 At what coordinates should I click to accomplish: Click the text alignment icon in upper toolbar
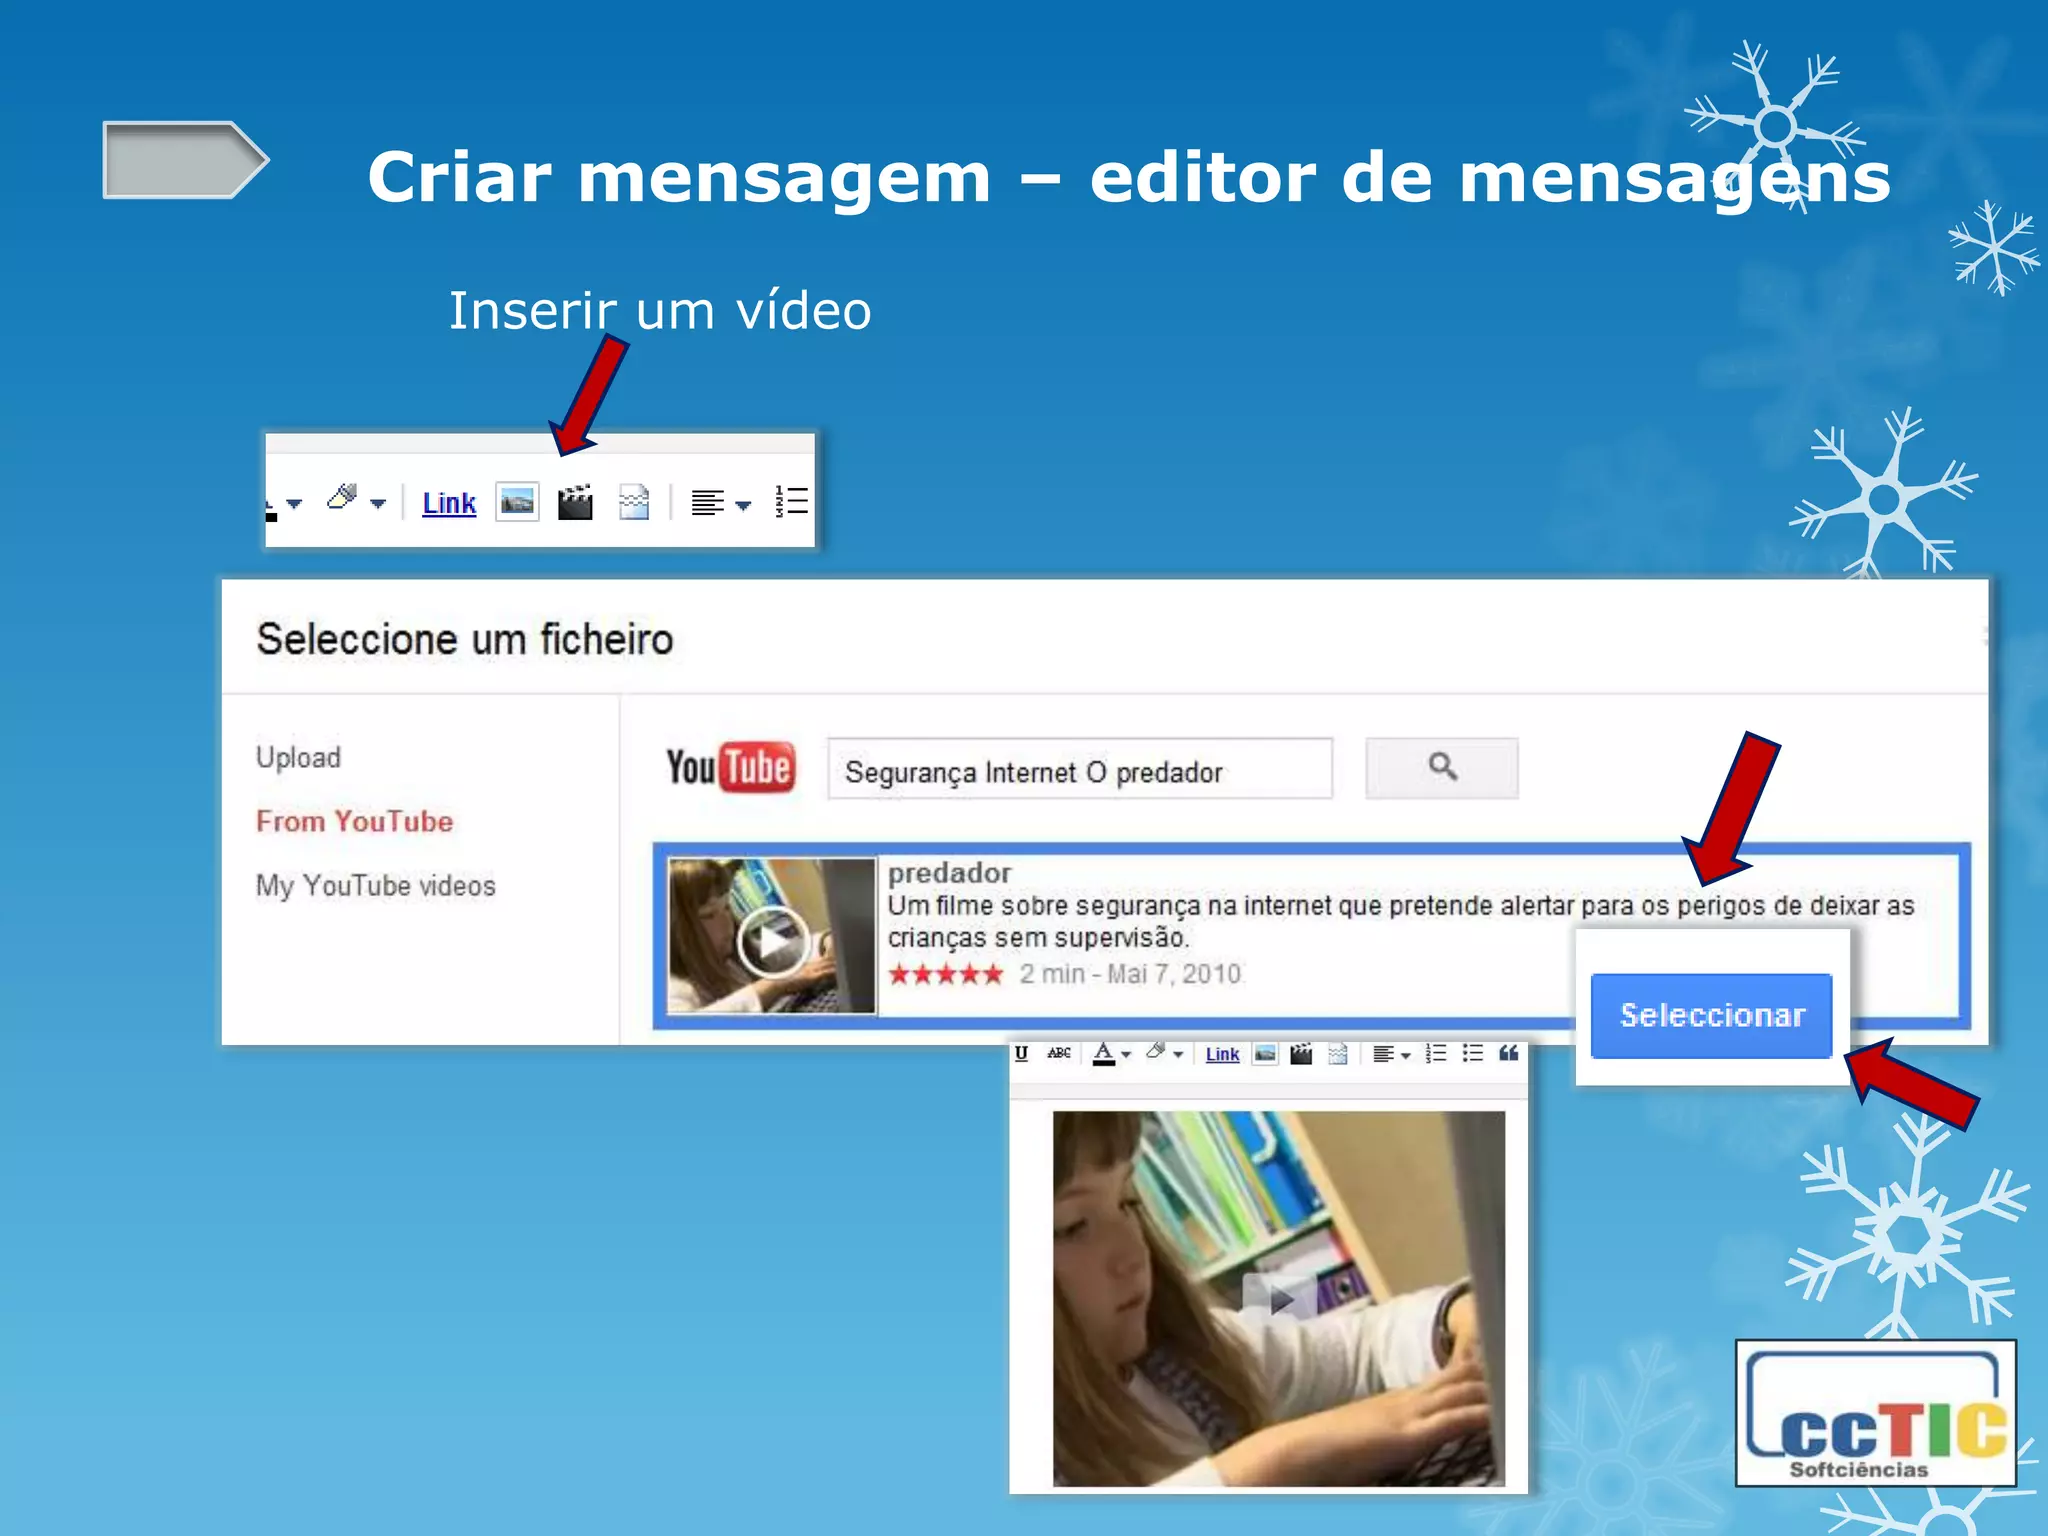pyautogui.click(x=708, y=503)
